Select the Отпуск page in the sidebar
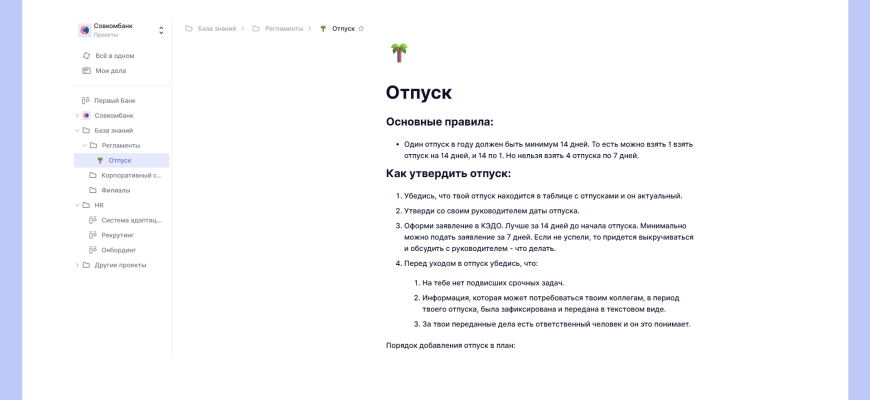 pos(119,160)
